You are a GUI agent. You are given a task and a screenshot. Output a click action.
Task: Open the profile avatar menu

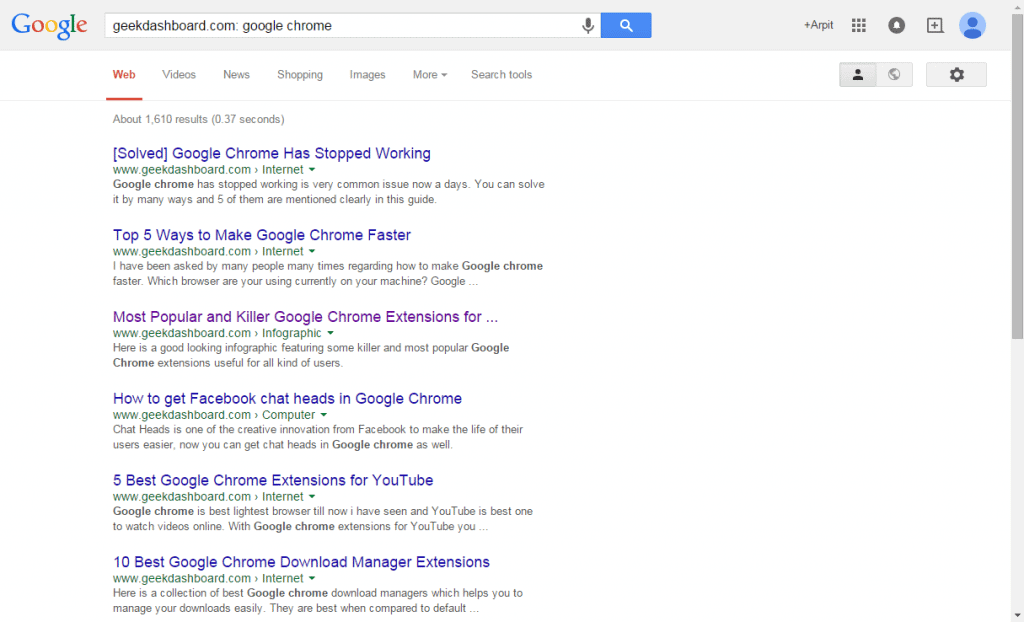pyautogui.click(x=972, y=25)
